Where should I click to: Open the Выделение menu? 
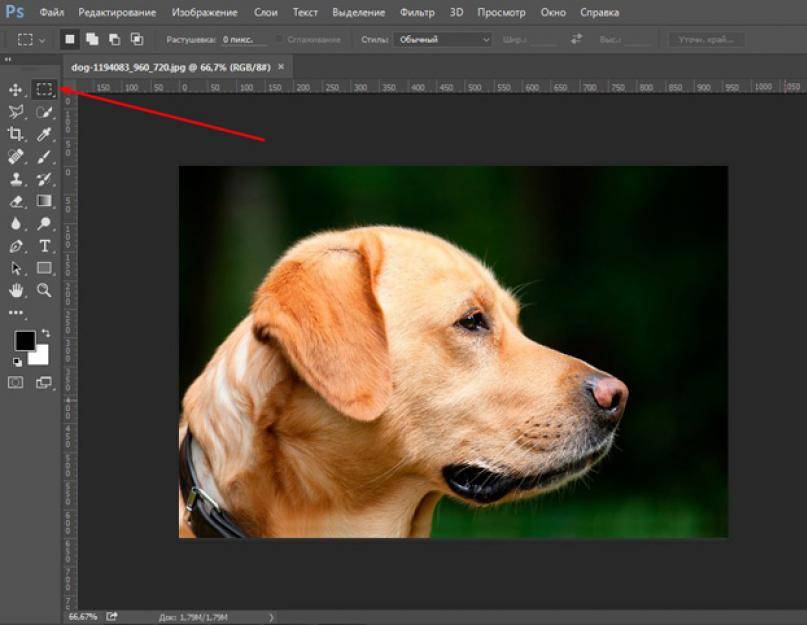pyautogui.click(x=359, y=12)
